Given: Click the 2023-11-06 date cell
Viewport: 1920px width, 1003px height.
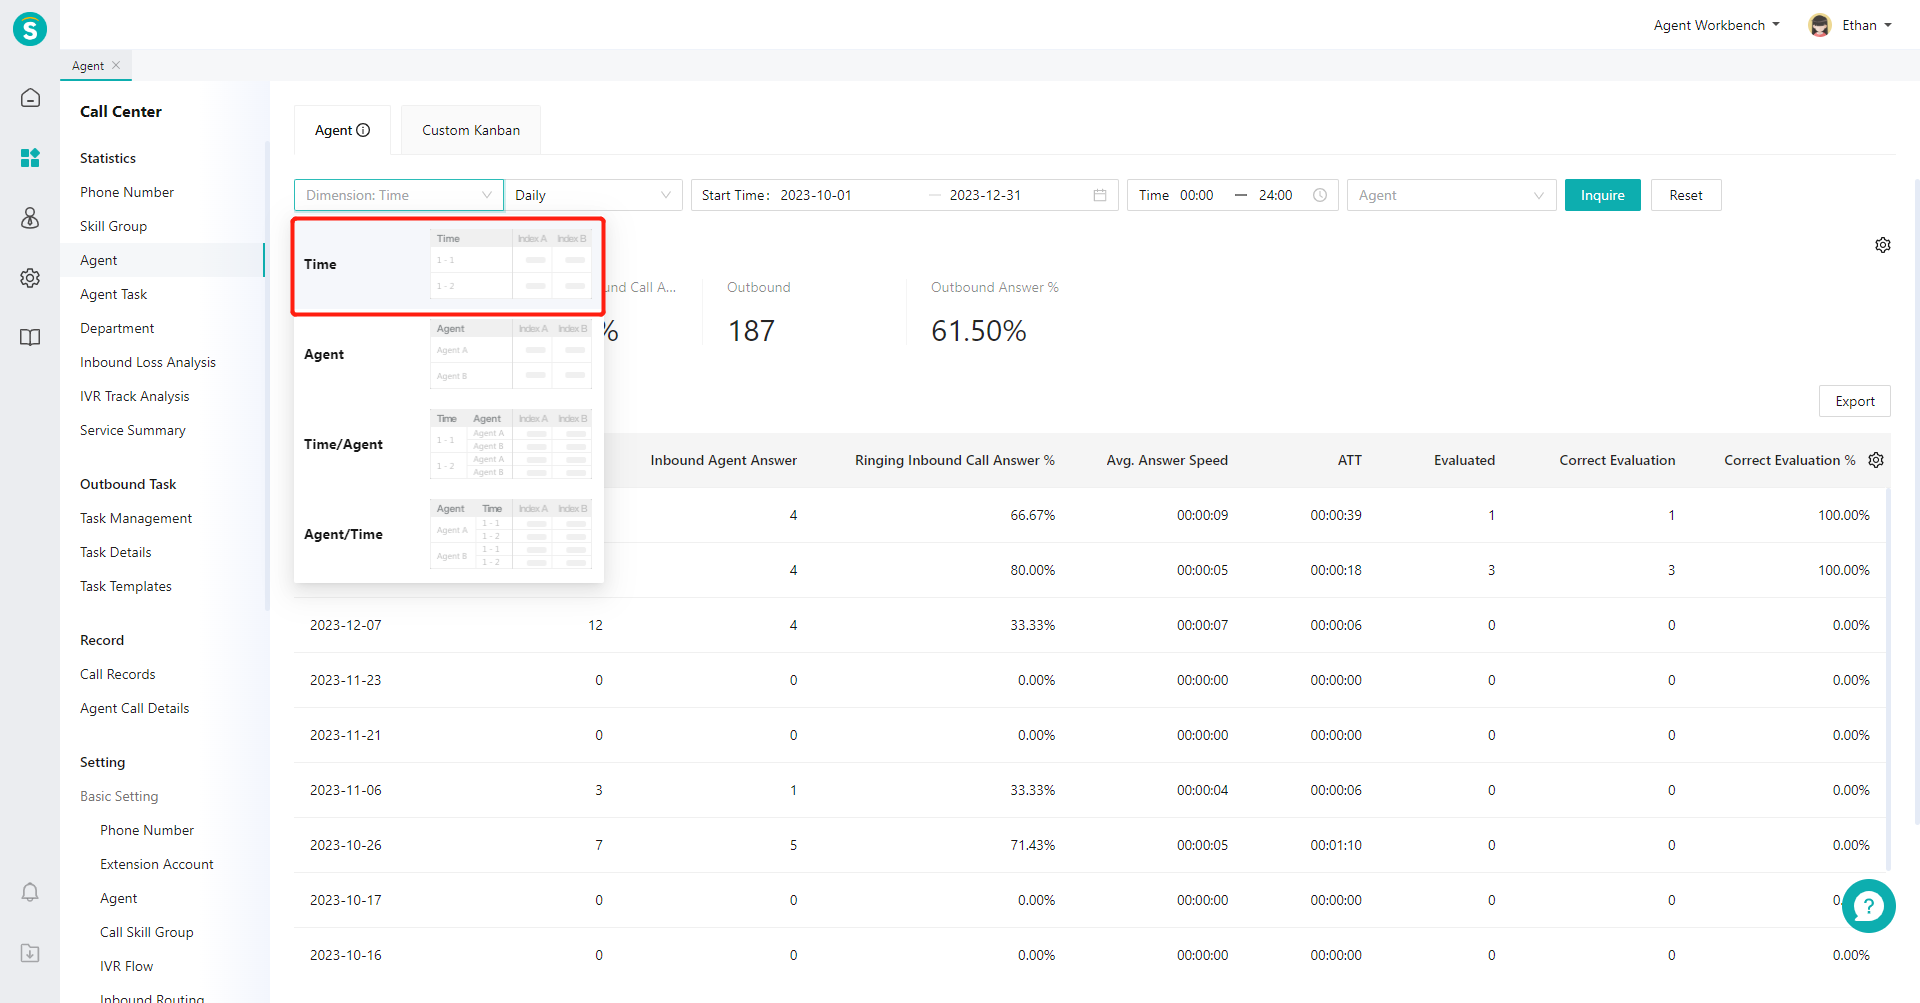Looking at the screenshot, I should [346, 790].
